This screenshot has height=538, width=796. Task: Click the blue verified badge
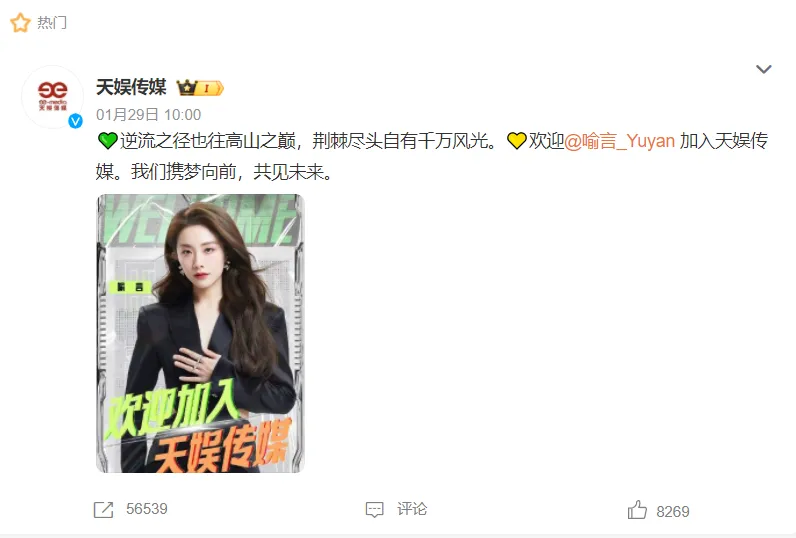click(x=76, y=121)
